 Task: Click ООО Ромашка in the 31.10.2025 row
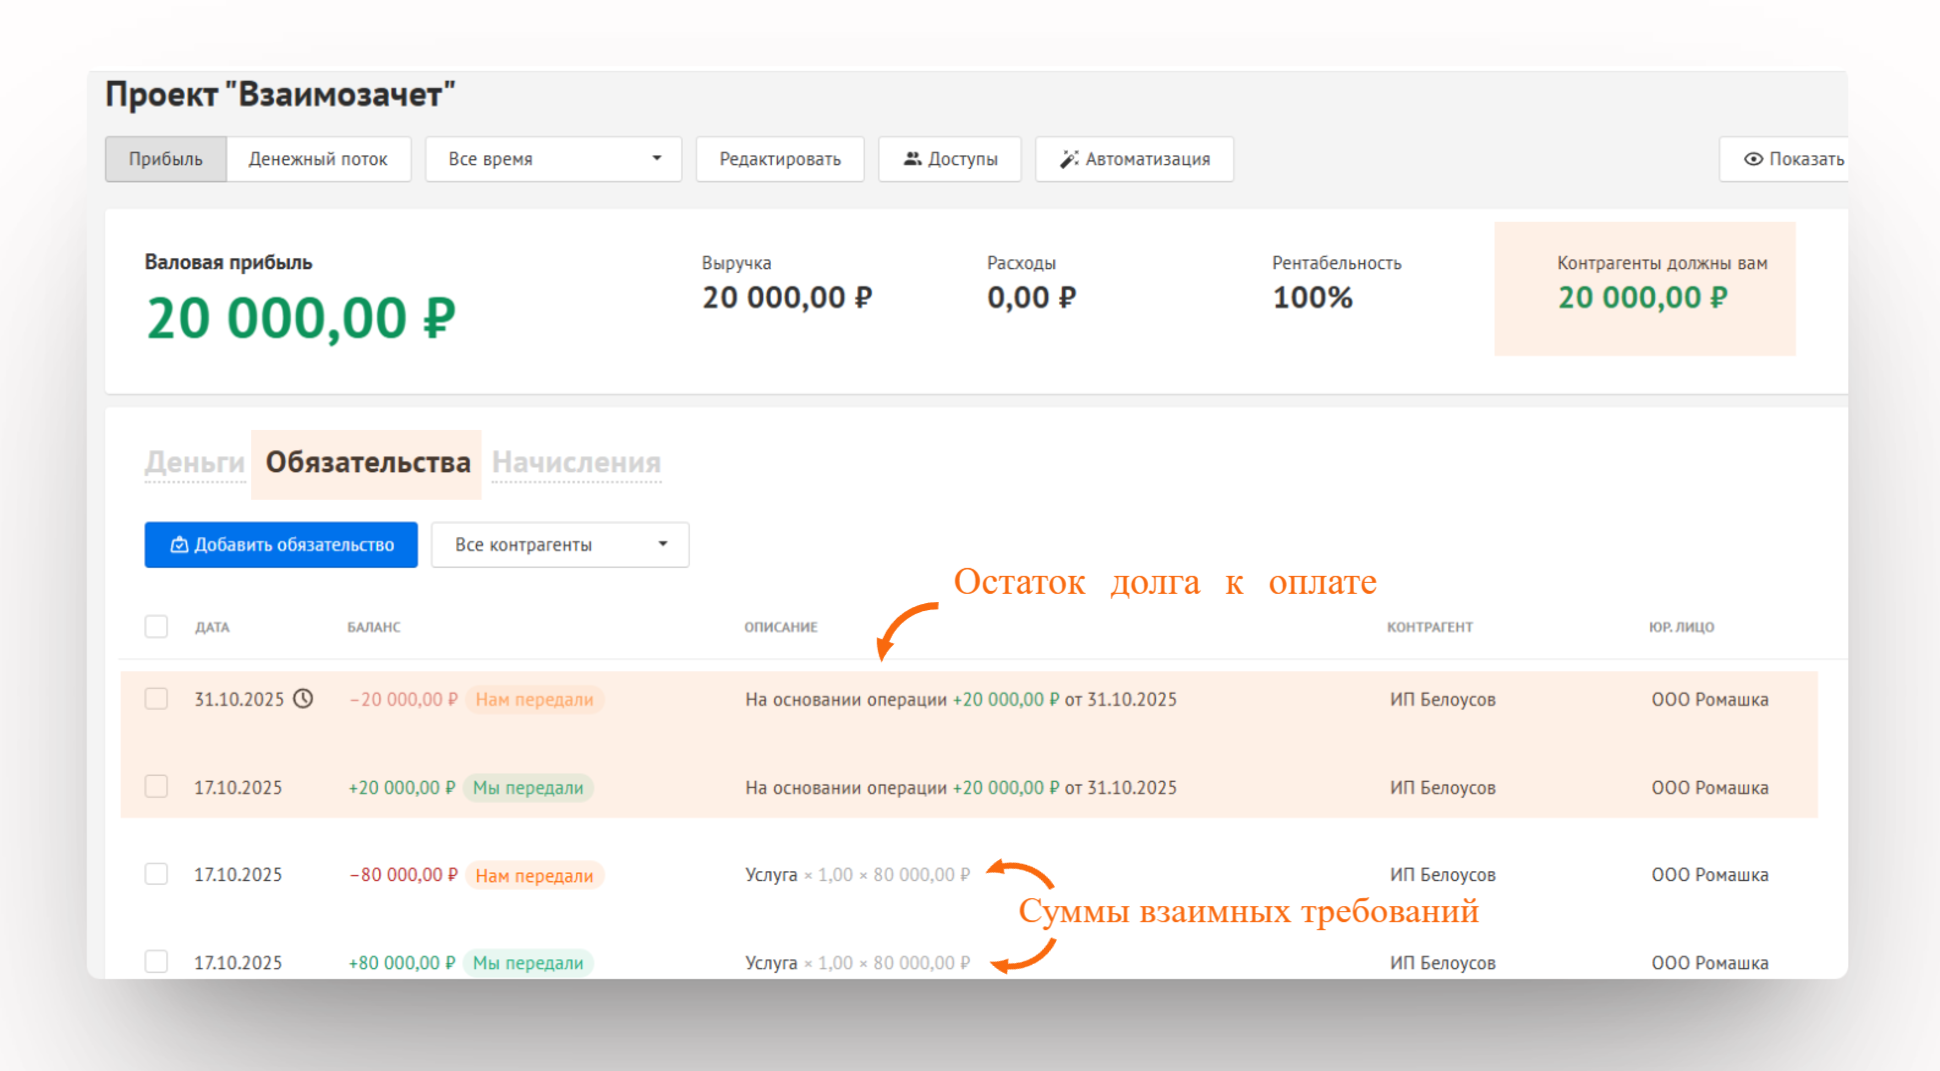pyautogui.click(x=1710, y=700)
